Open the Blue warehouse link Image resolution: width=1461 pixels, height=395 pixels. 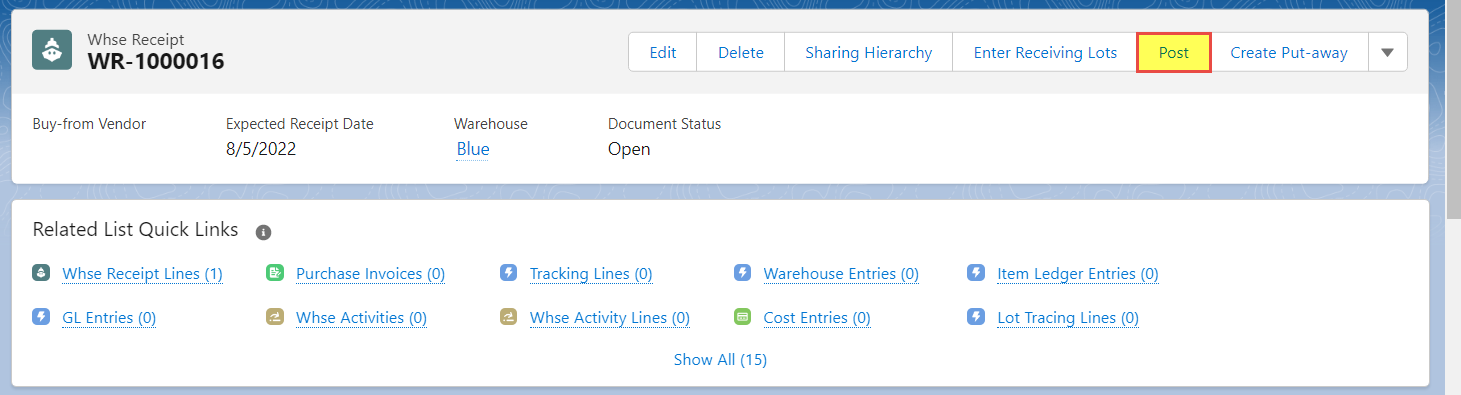click(473, 149)
